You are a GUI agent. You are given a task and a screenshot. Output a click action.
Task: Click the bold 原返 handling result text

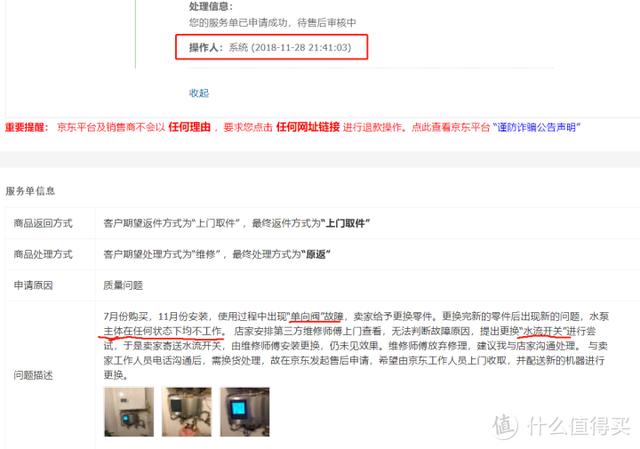pyautogui.click(x=316, y=254)
